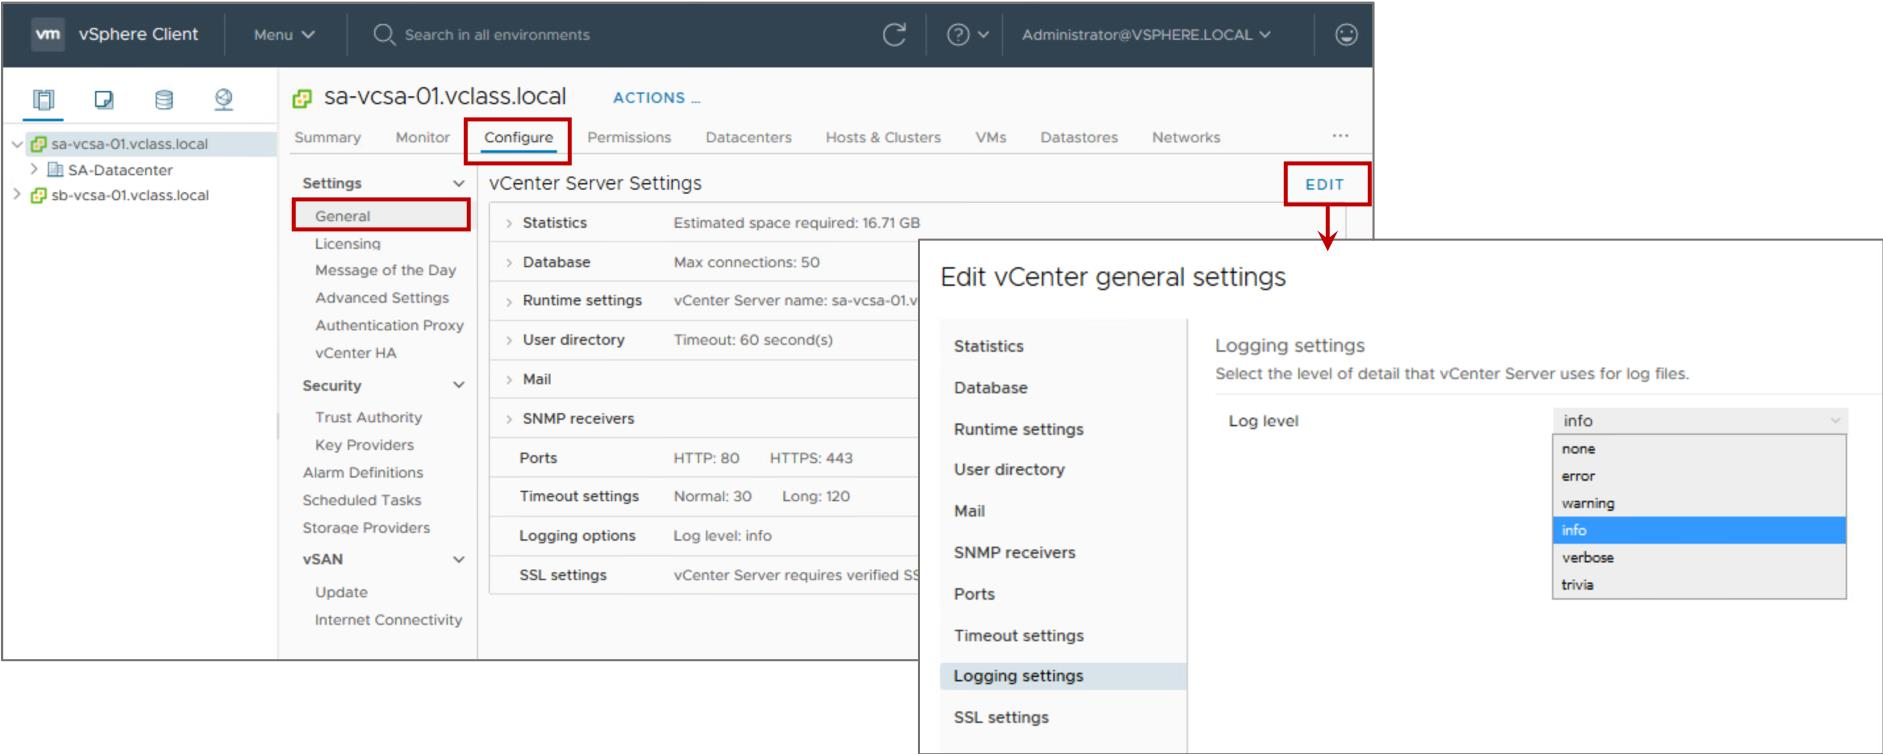Open the Hosts and Clusters inventory view icon
1883x754 pixels.
click(44, 99)
